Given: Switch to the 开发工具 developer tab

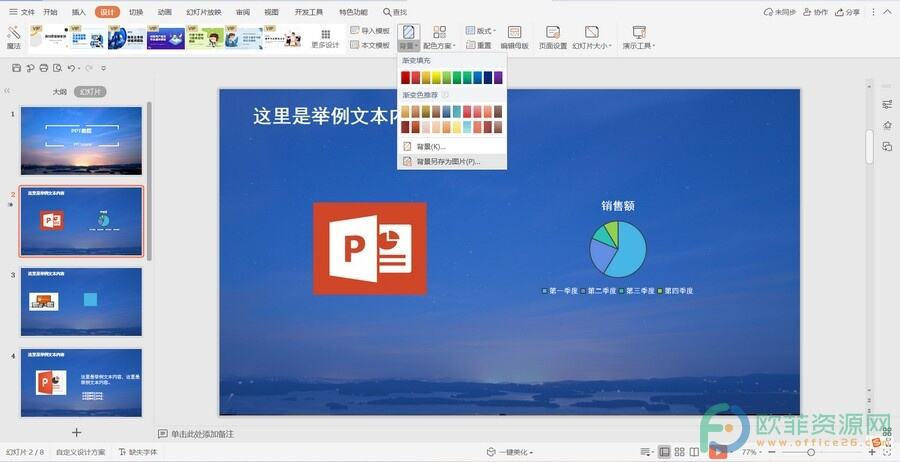Looking at the screenshot, I should pos(309,12).
